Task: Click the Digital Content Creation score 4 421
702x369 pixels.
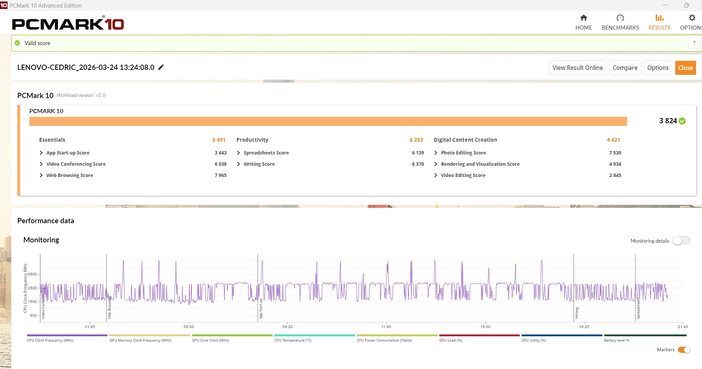Action: click(x=614, y=140)
